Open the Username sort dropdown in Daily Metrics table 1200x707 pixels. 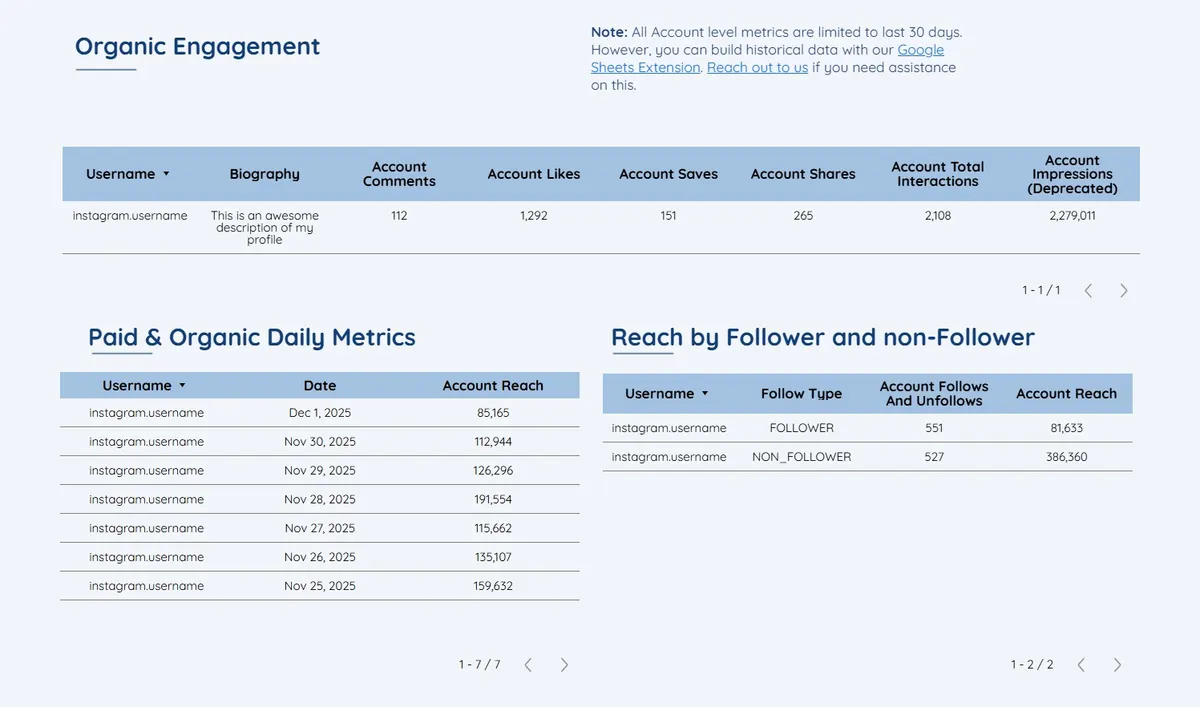[x=180, y=385]
